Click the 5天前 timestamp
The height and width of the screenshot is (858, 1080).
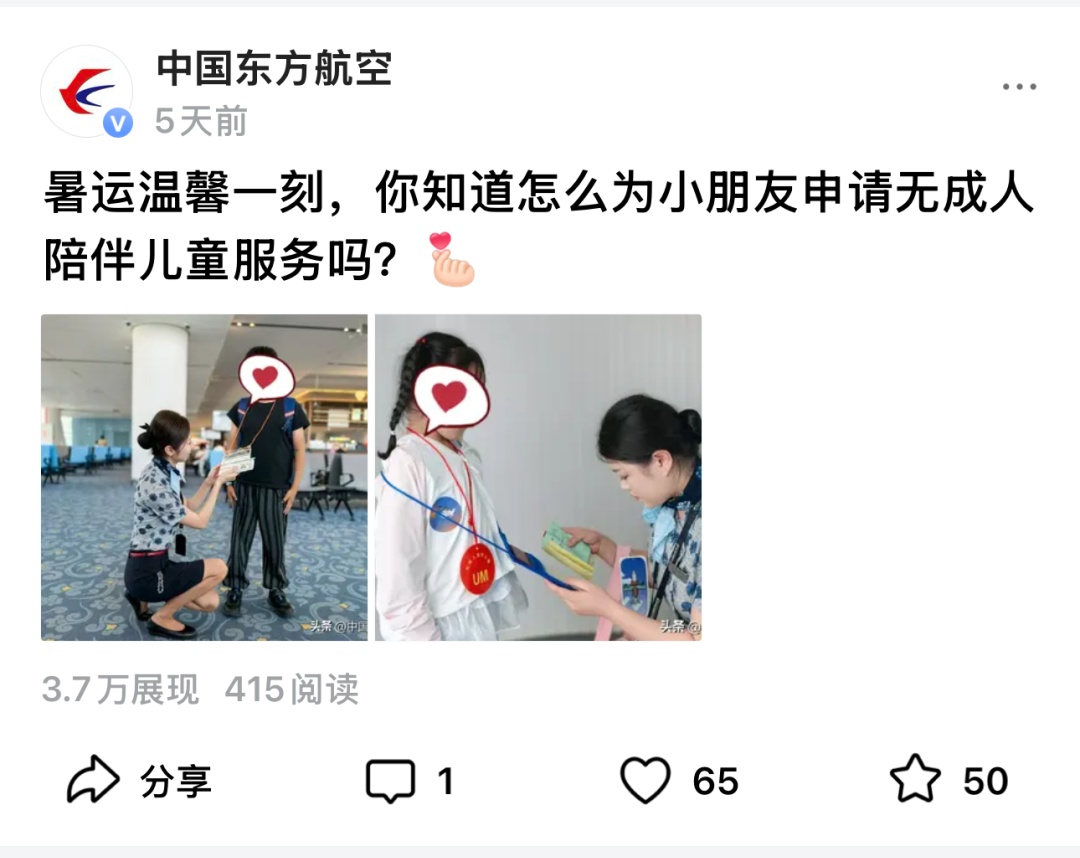pyautogui.click(x=201, y=121)
